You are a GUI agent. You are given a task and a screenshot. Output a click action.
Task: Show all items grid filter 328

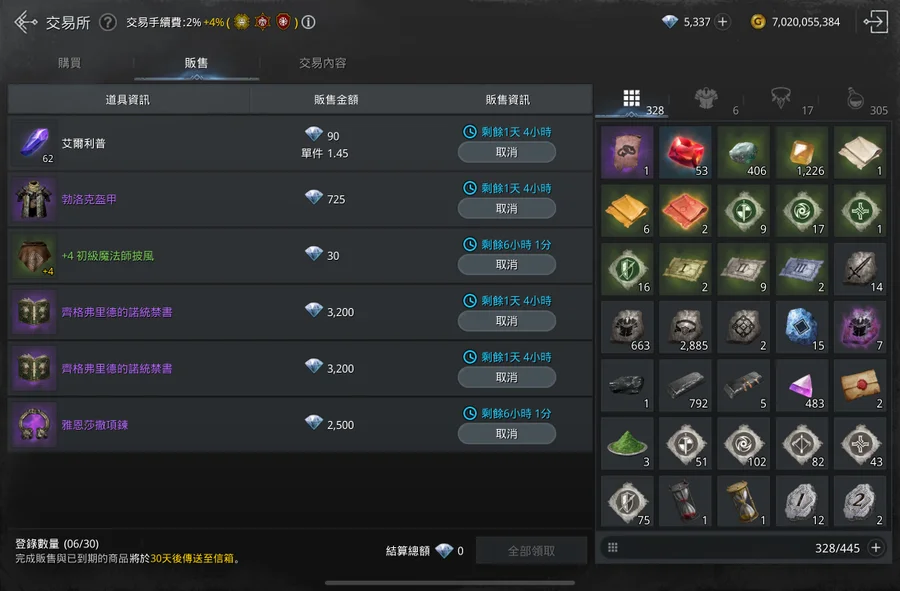(x=631, y=99)
